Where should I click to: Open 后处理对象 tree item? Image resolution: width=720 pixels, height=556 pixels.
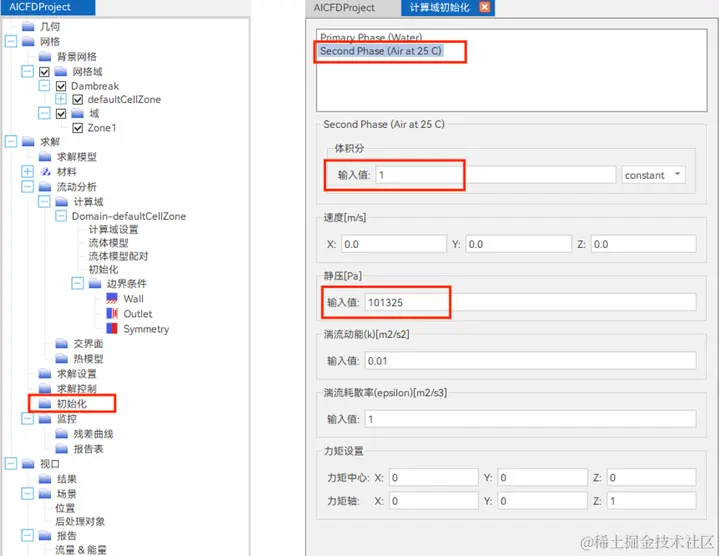pos(80,522)
